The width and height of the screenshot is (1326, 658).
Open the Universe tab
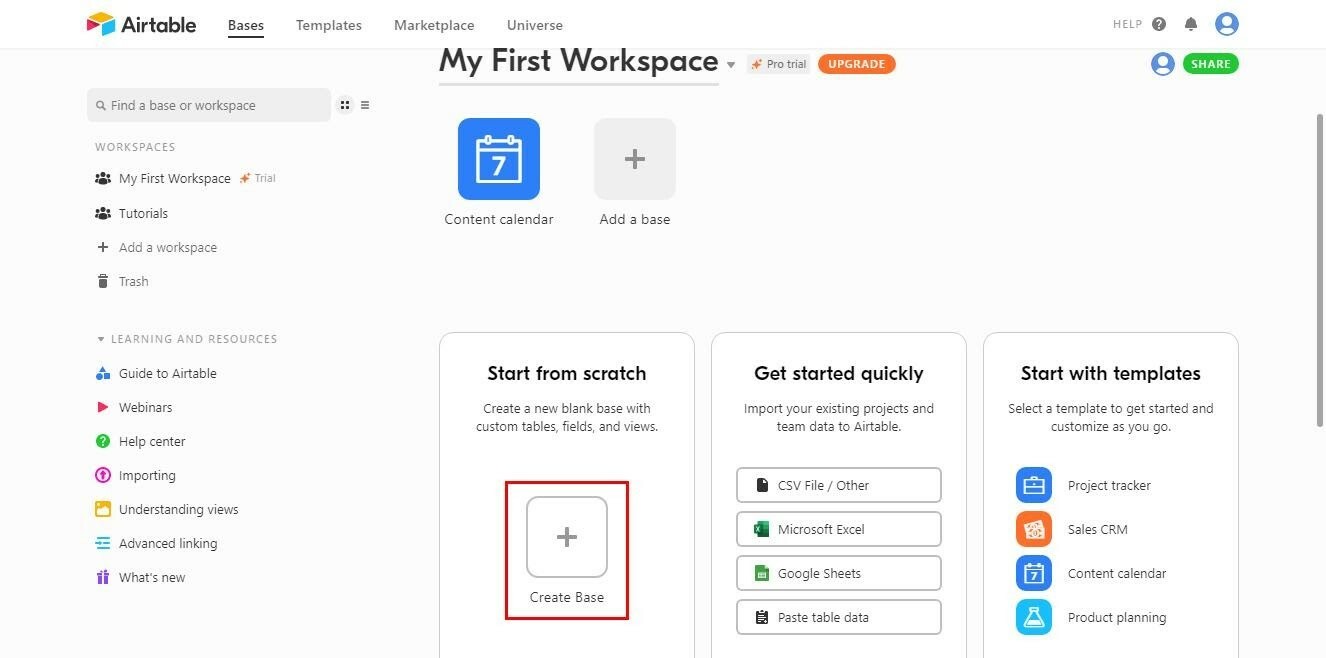pos(535,25)
